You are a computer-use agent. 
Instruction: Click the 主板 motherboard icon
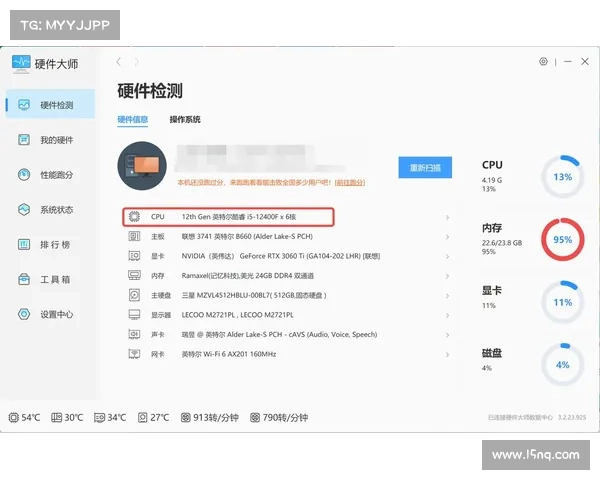click(x=134, y=236)
